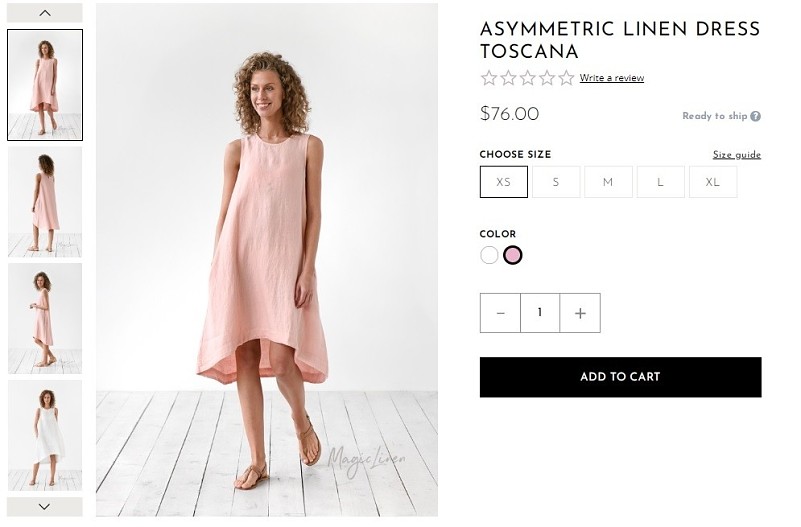This screenshot has width=801, height=527.
Task: Select size XS
Action: [504, 182]
